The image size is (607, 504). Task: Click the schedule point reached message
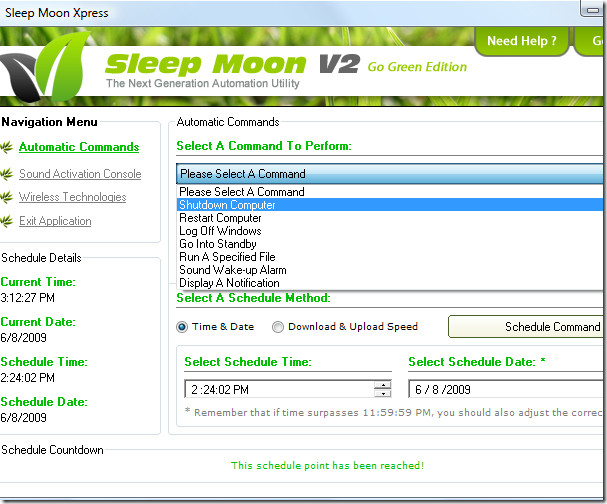[328, 466]
